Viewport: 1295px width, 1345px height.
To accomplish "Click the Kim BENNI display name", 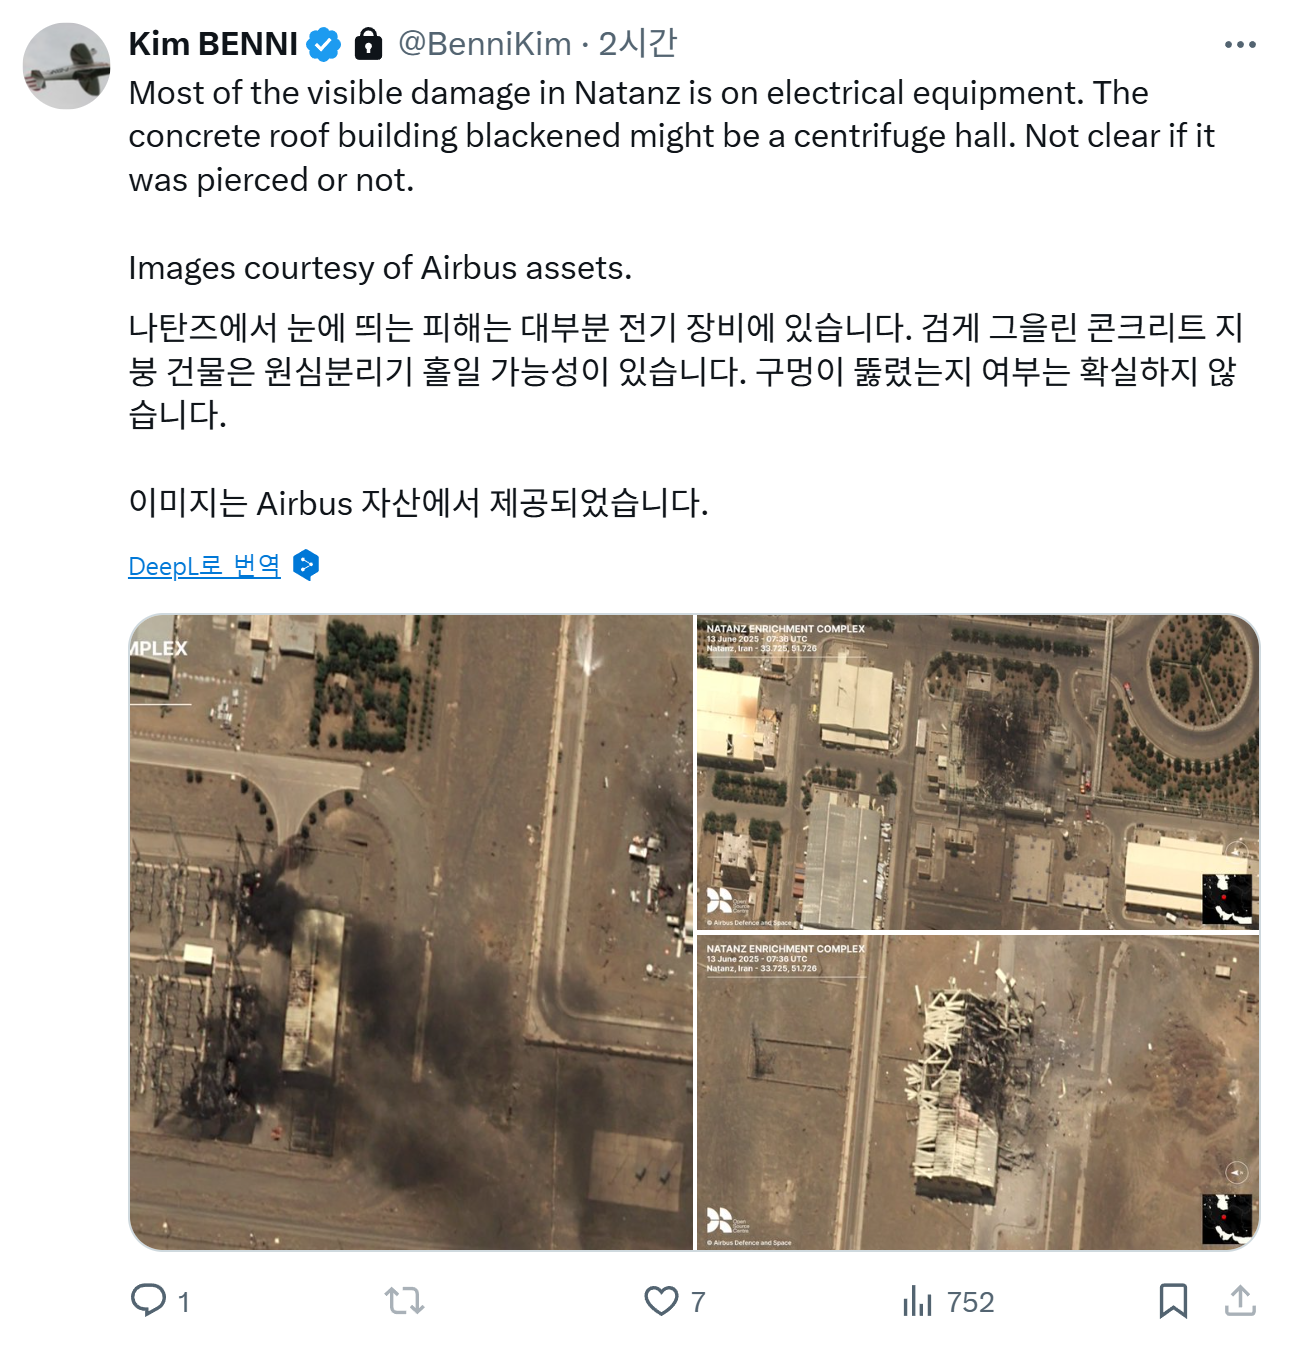I will click(213, 44).
